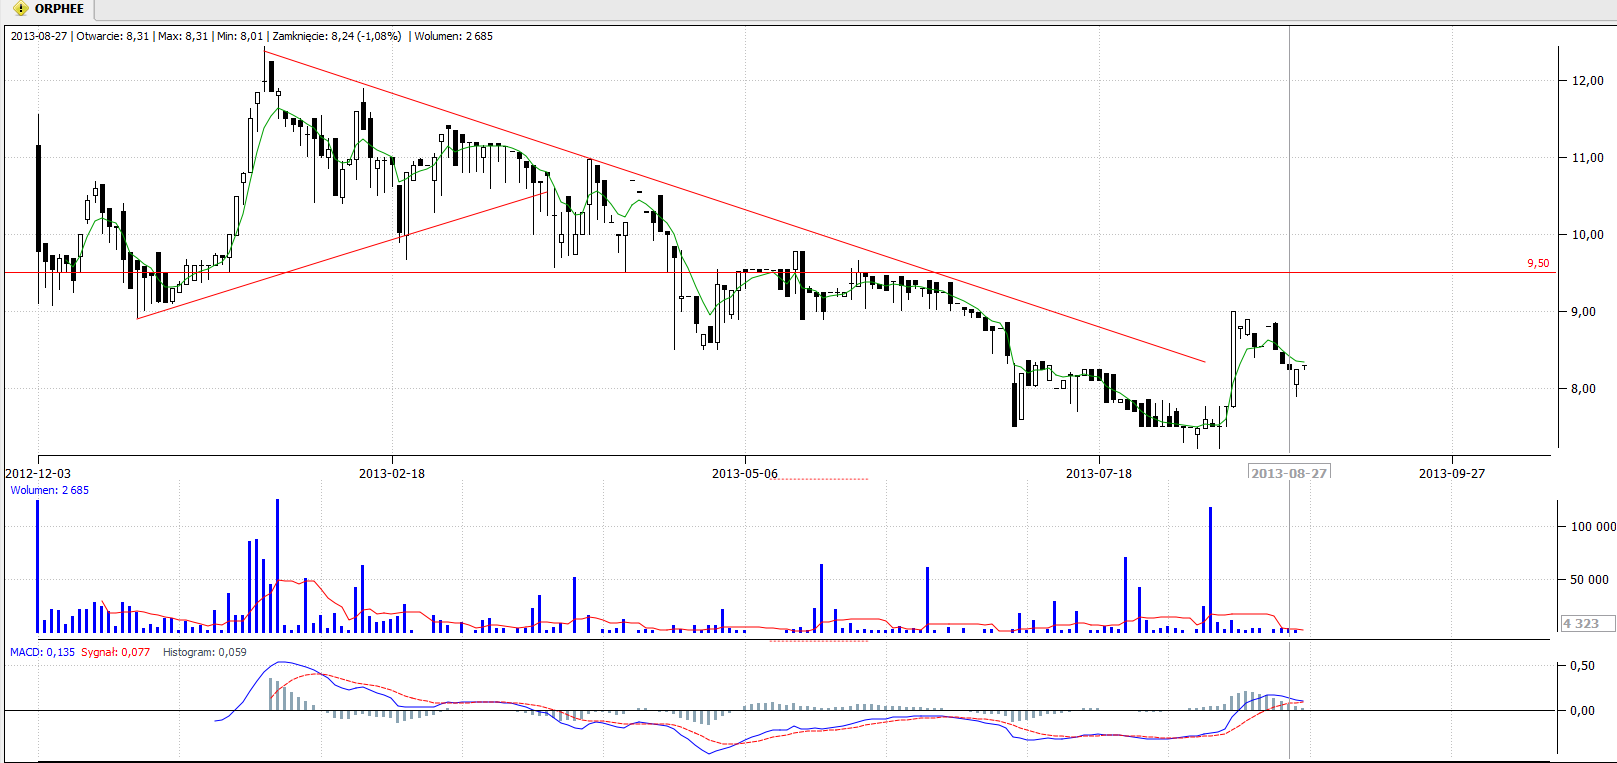Click the 2013-09-27 date axis label

click(x=1451, y=474)
